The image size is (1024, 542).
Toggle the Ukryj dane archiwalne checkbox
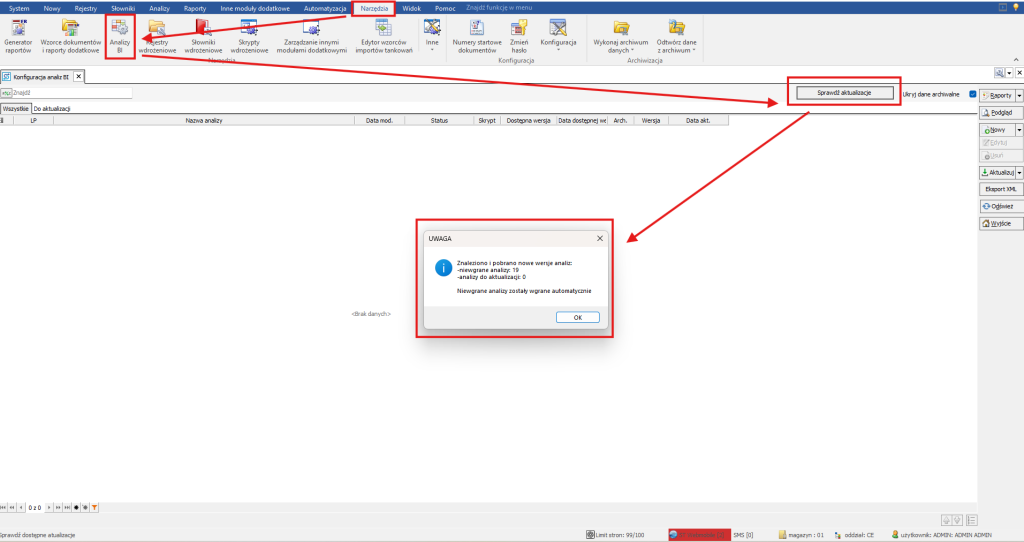973,94
